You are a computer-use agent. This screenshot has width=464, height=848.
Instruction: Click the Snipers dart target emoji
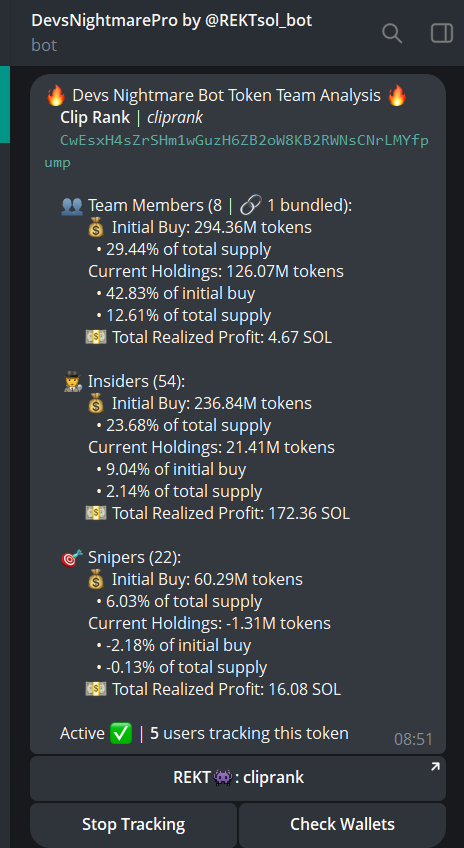[72, 558]
